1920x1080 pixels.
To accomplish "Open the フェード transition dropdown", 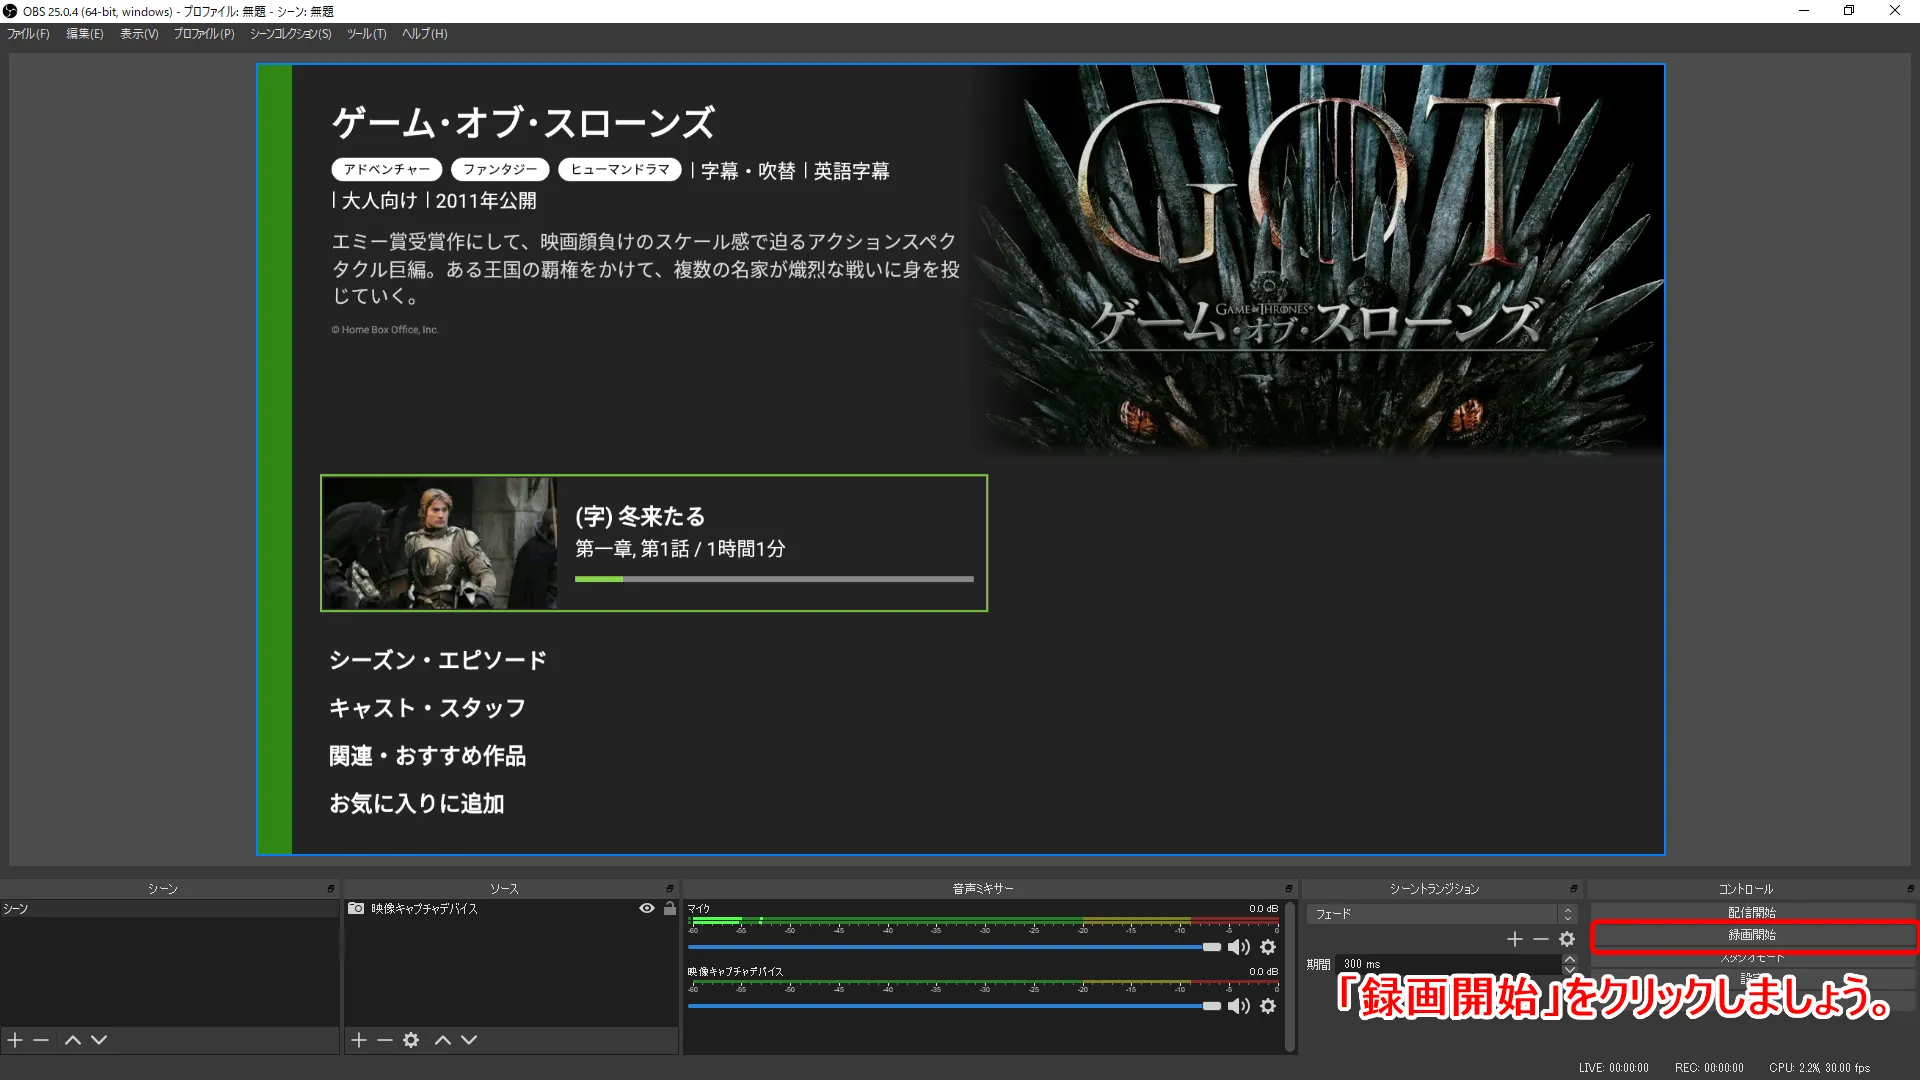I will click(1441, 914).
